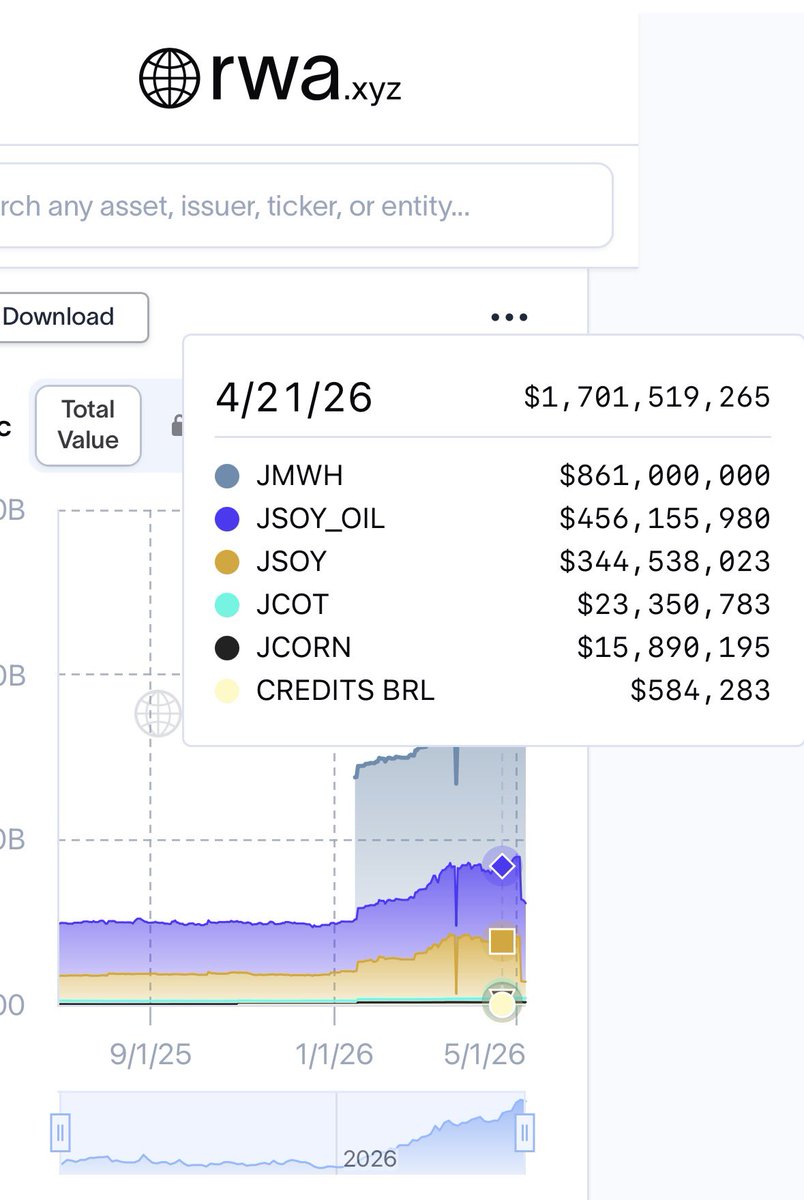Click the $23,350,783 value
Viewport: 804px width, 1200px height.
[x=674, y=605]
